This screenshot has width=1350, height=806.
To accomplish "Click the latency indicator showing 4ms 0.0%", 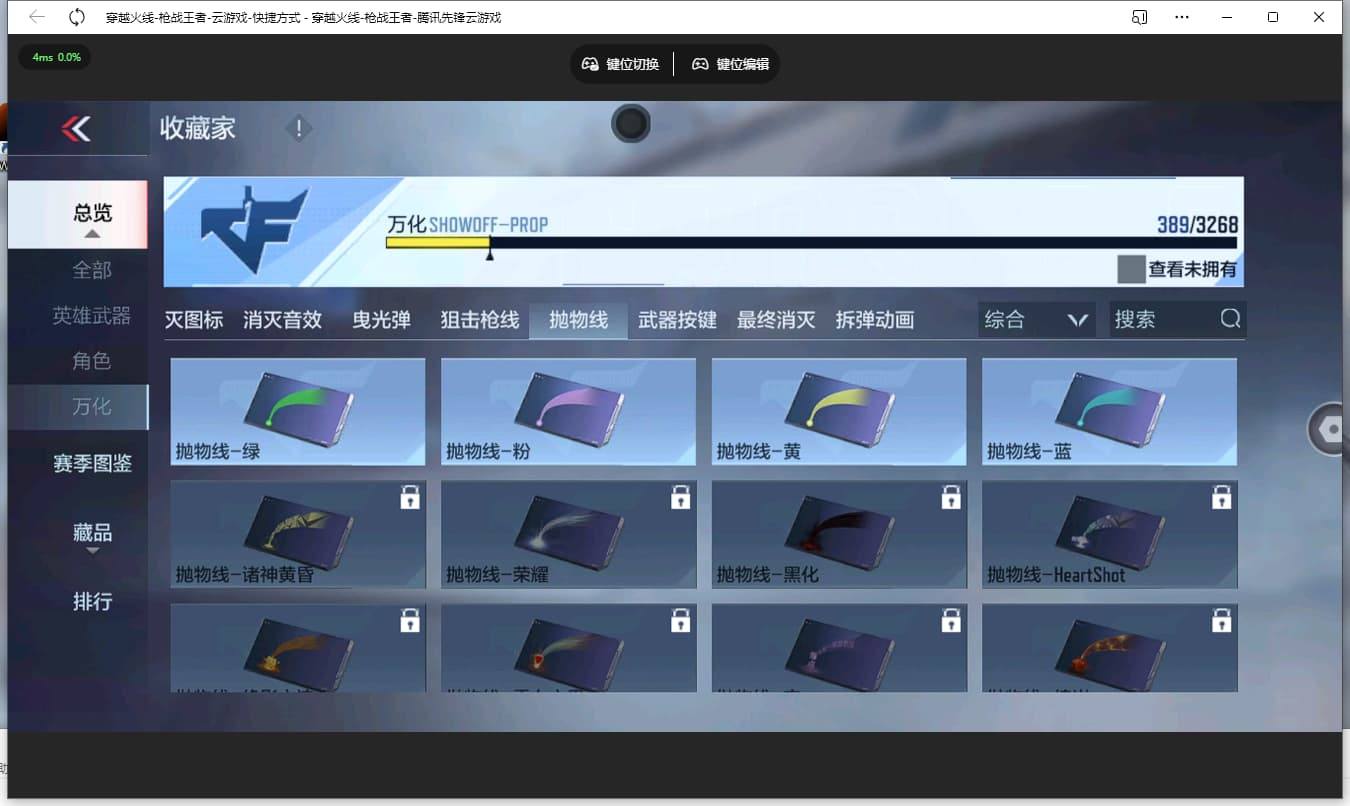I will tap(54, 57).
